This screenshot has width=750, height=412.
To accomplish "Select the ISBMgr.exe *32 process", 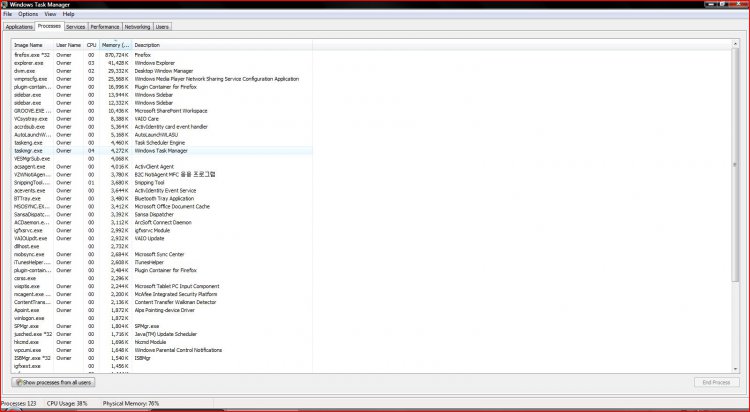I will [x=162, y=358].
